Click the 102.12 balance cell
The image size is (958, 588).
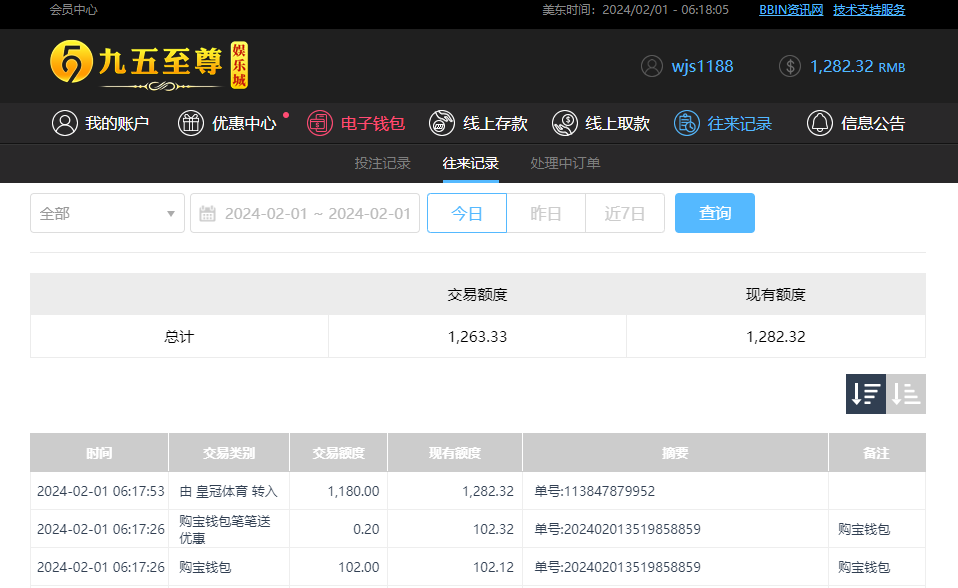point(455,567)
